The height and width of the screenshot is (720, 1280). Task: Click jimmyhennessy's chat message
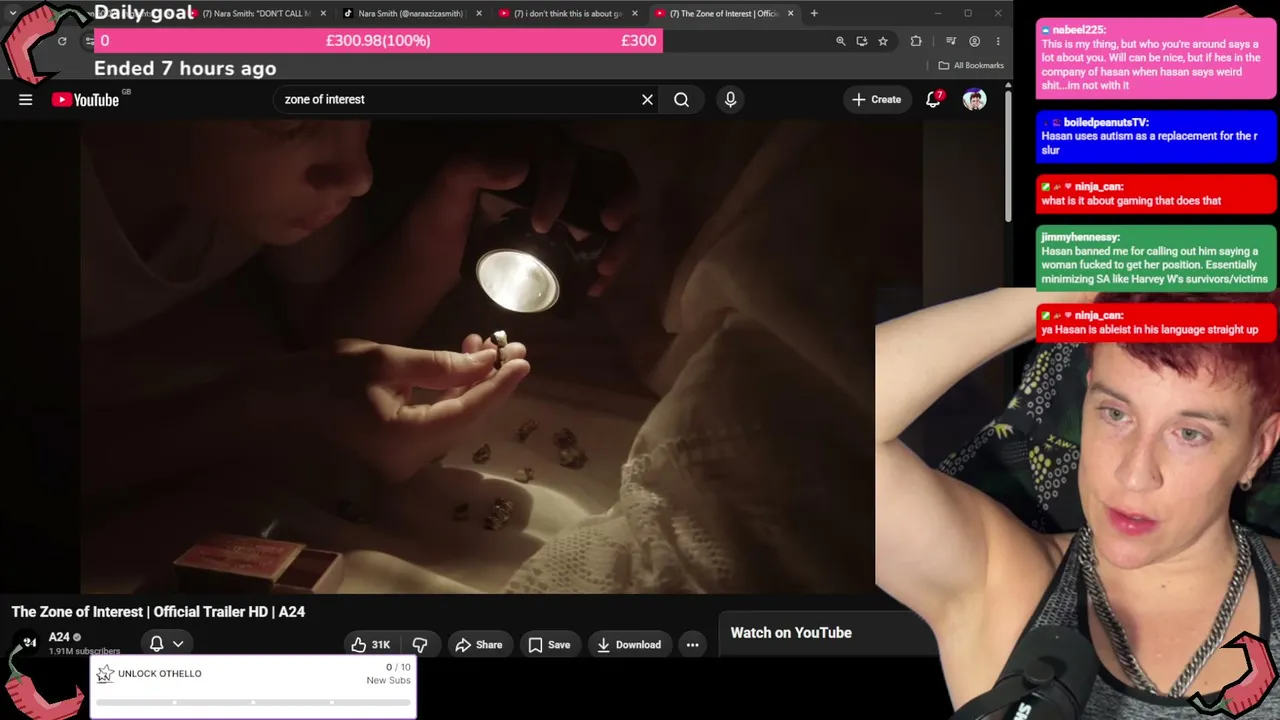1156,258
